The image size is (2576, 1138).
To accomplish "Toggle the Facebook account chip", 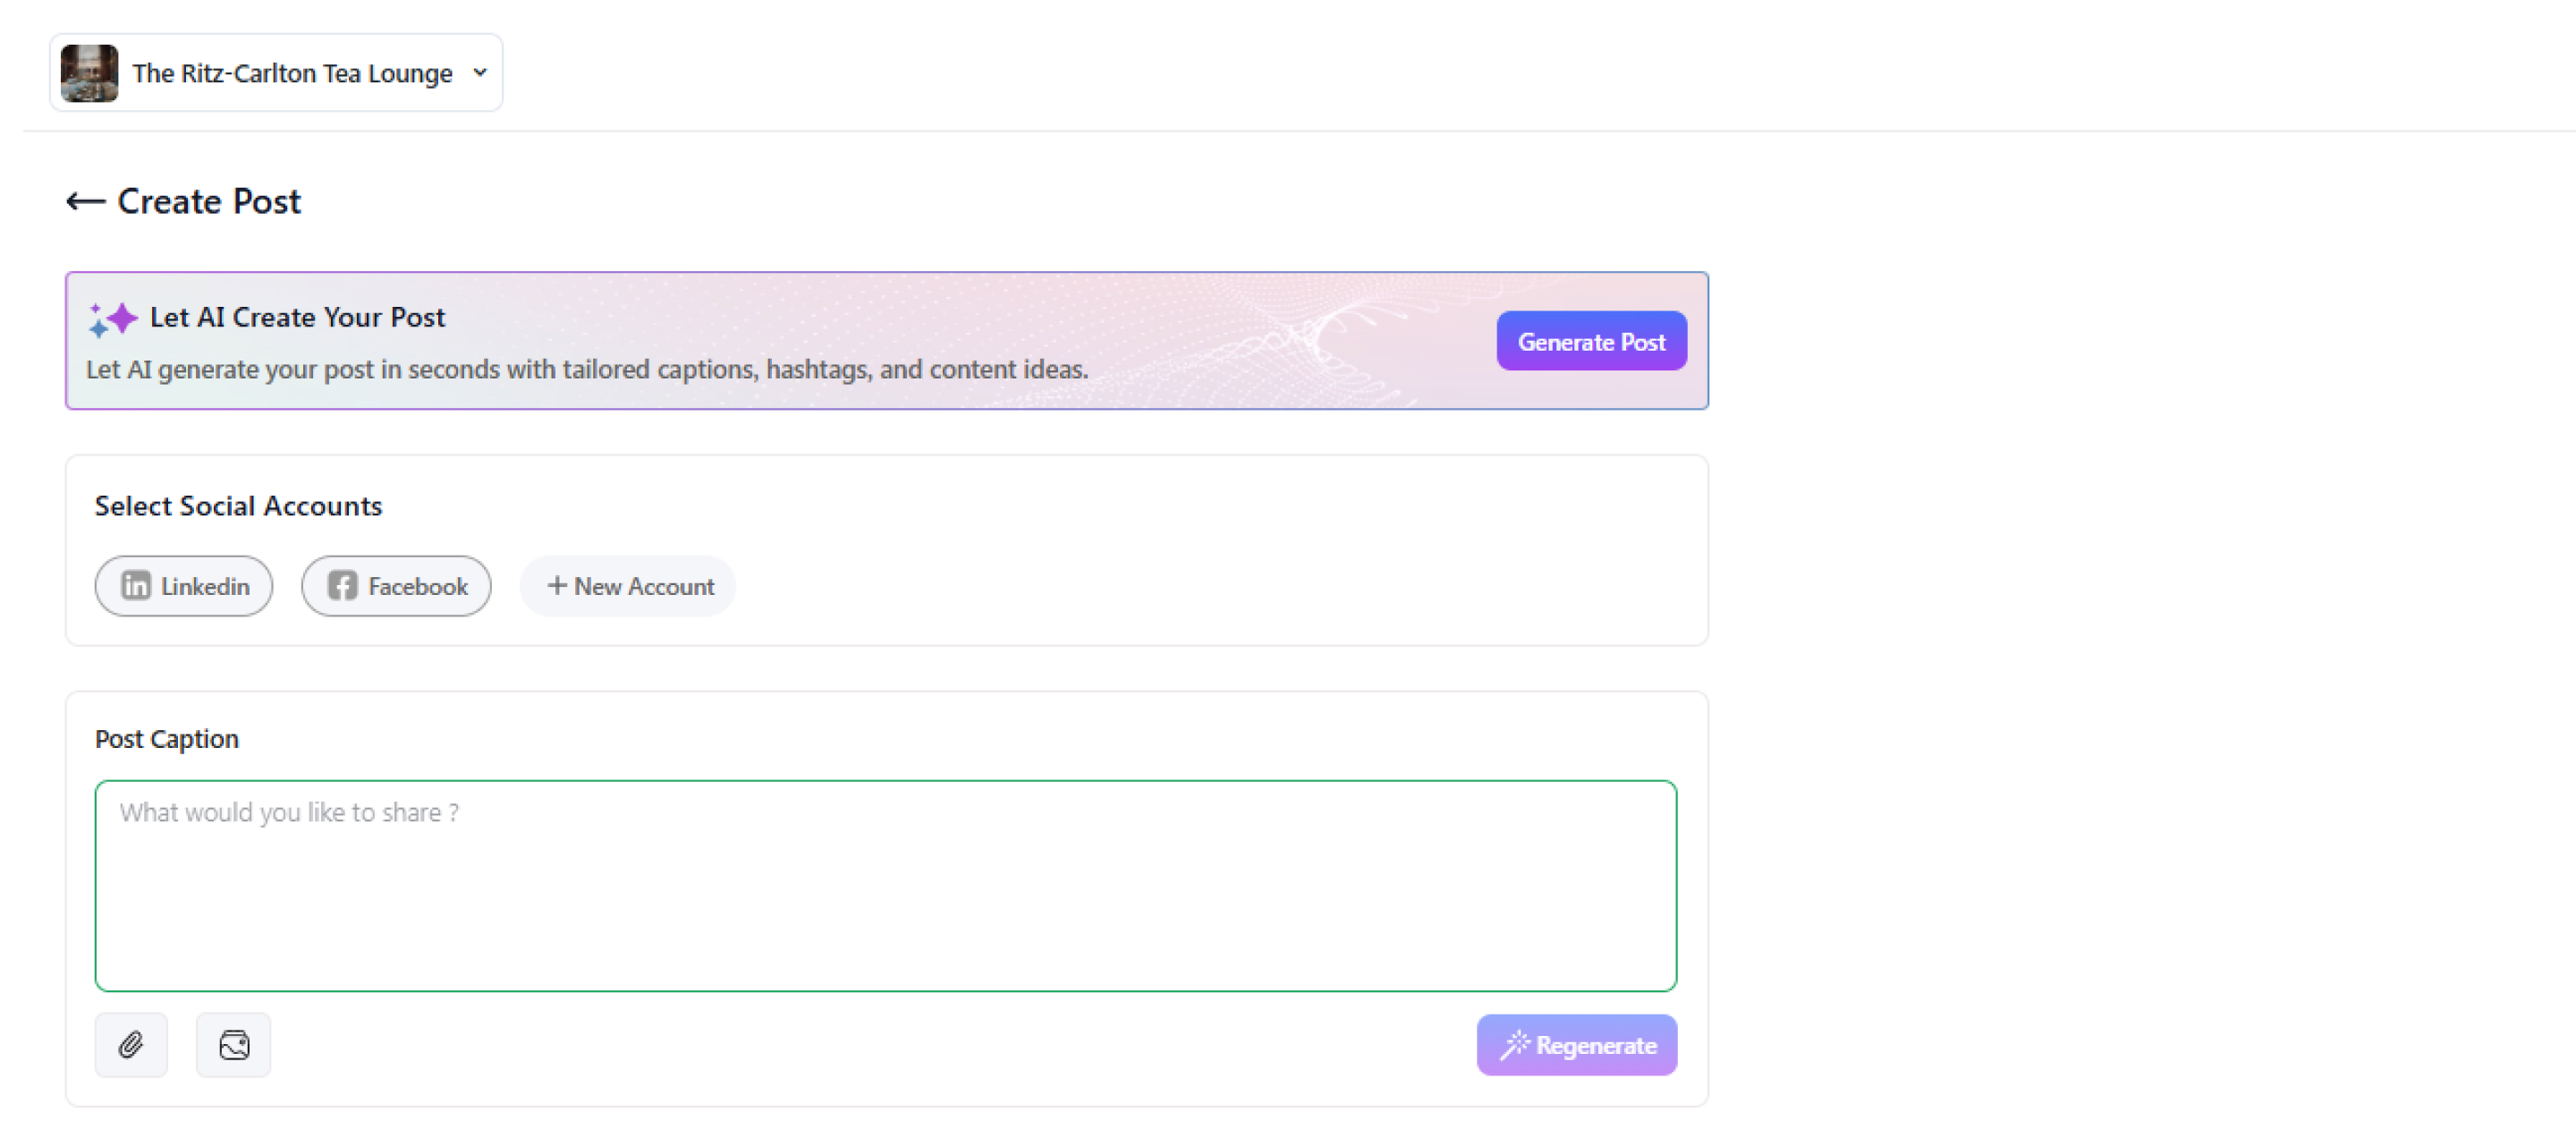I will pos(396,586).
